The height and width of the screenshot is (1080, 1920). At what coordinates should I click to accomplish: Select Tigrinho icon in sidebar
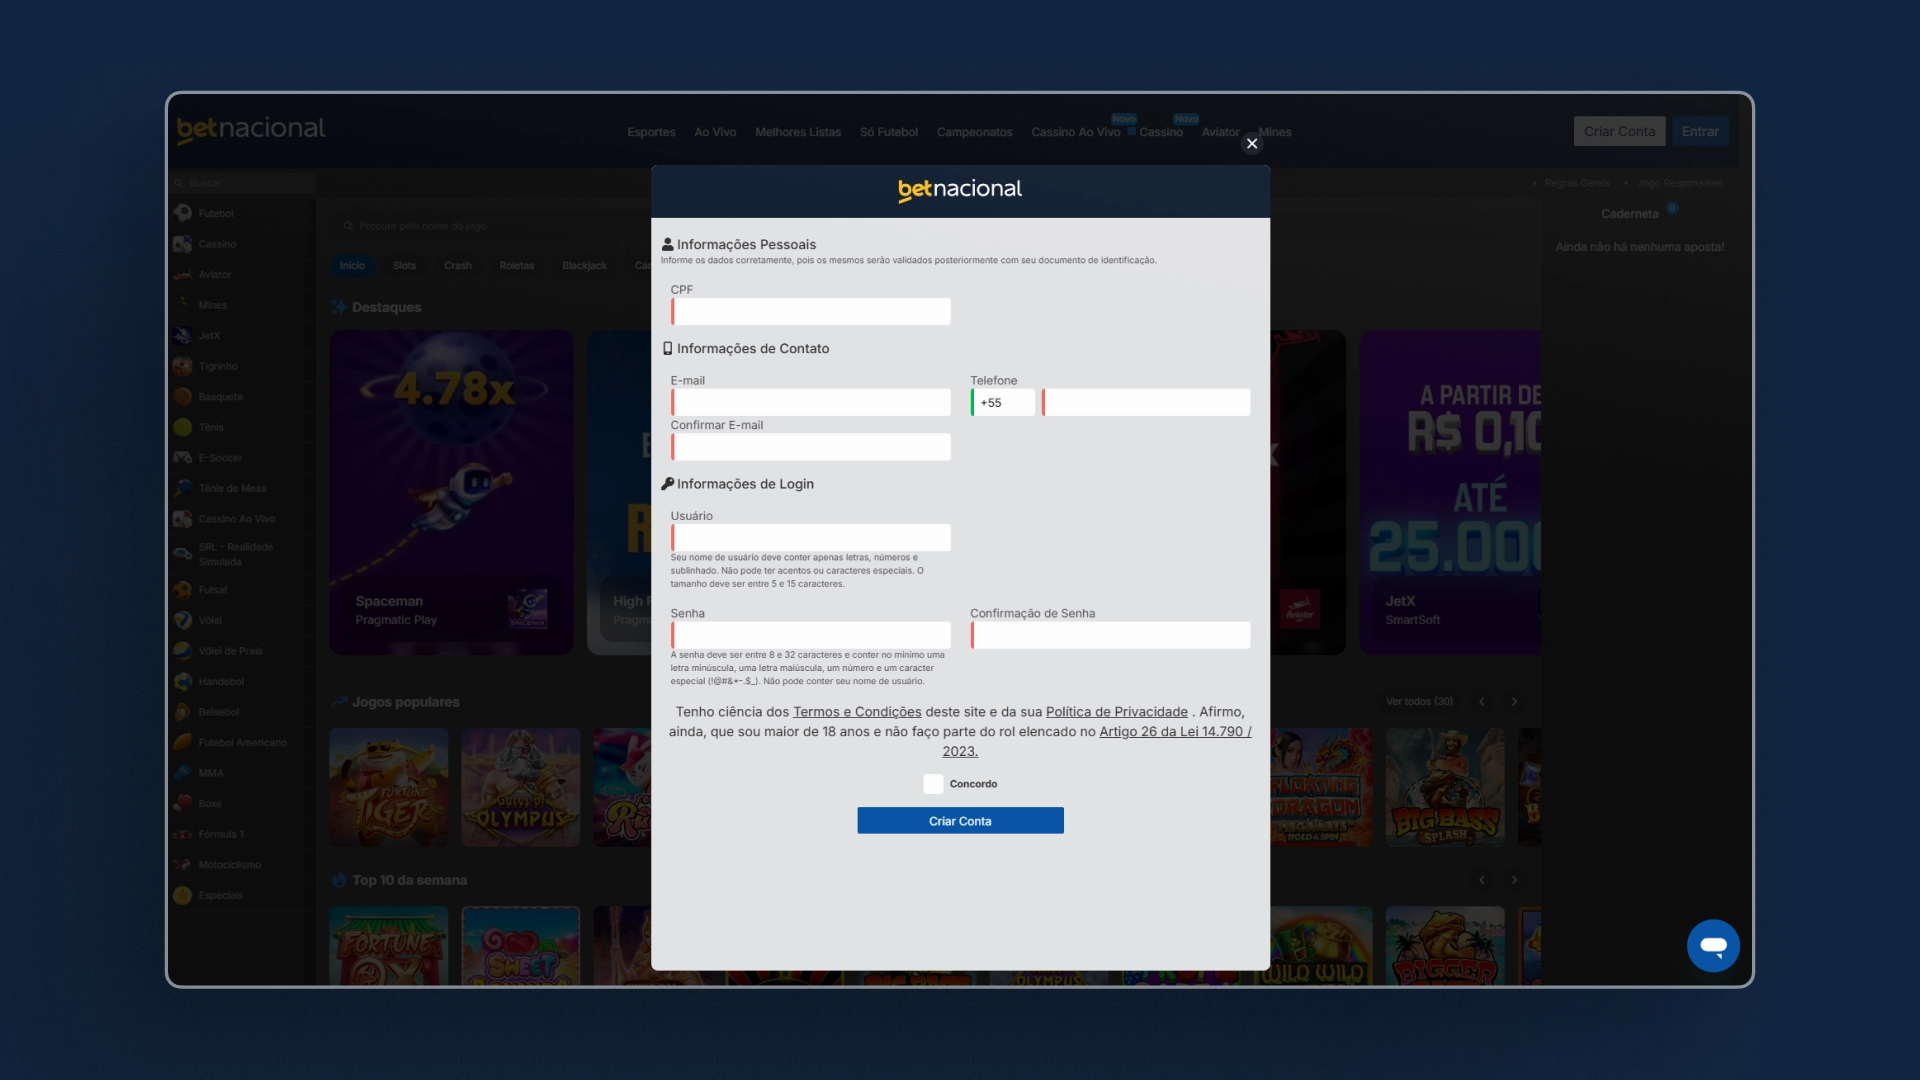tap(182, 366)
